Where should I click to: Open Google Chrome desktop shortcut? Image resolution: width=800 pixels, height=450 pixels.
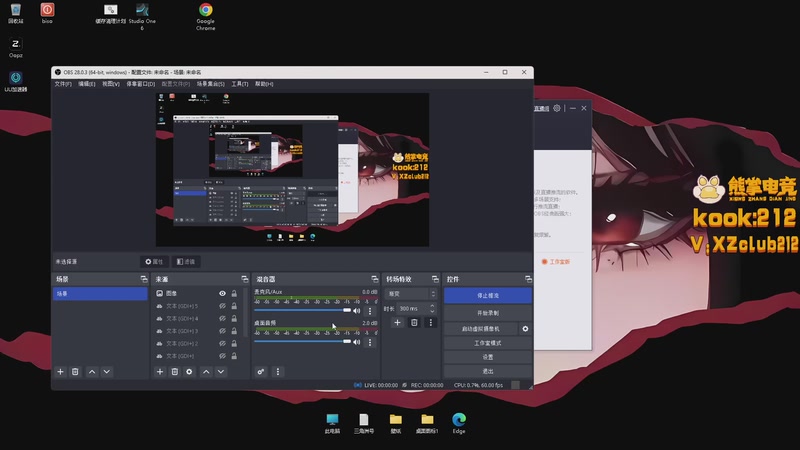point(206,17)
